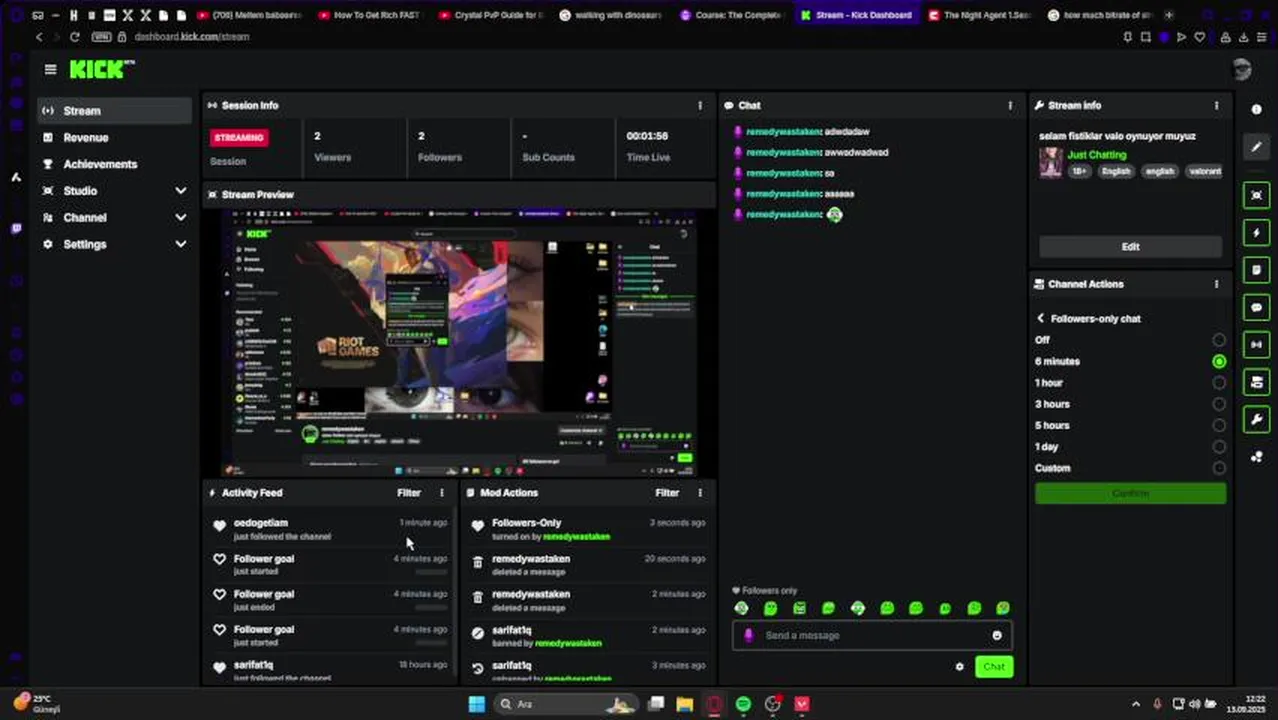
Task: Click the Edit button in Stream info
Action: click(1130, 246)
